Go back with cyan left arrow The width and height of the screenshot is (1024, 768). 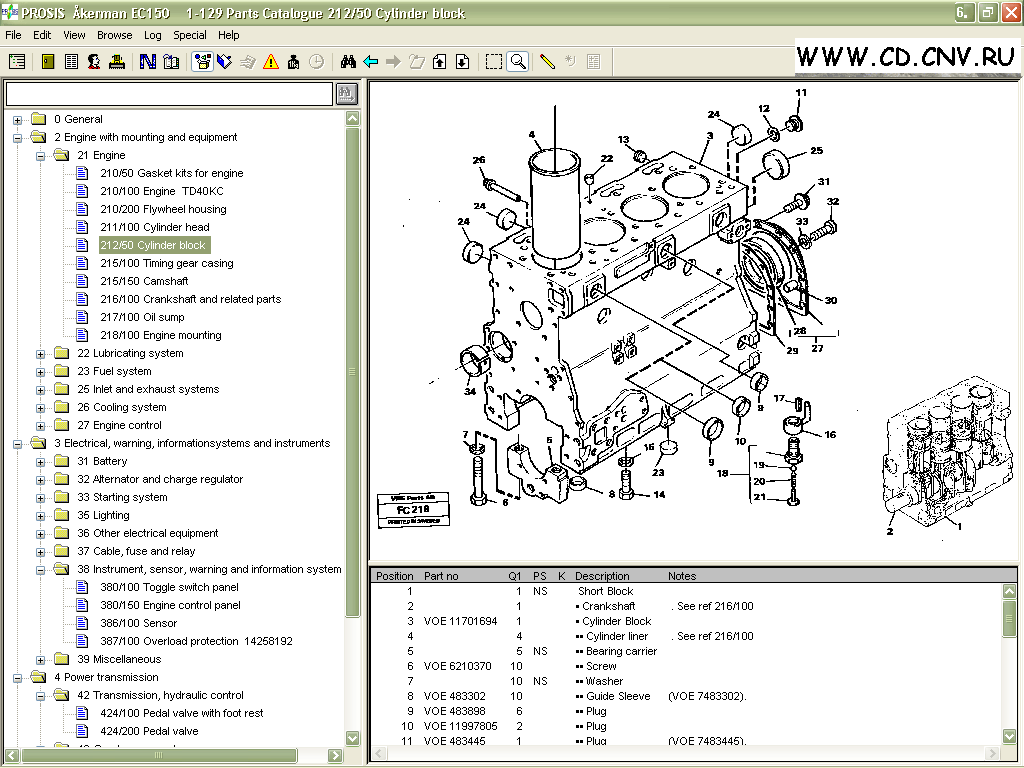[x=371, y=62]
